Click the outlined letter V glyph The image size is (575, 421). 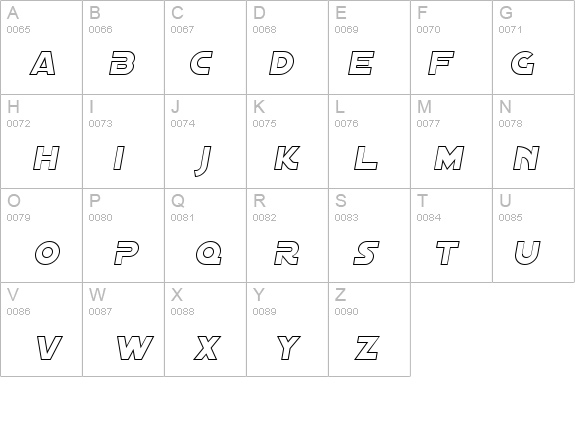[x=50, y=347]
